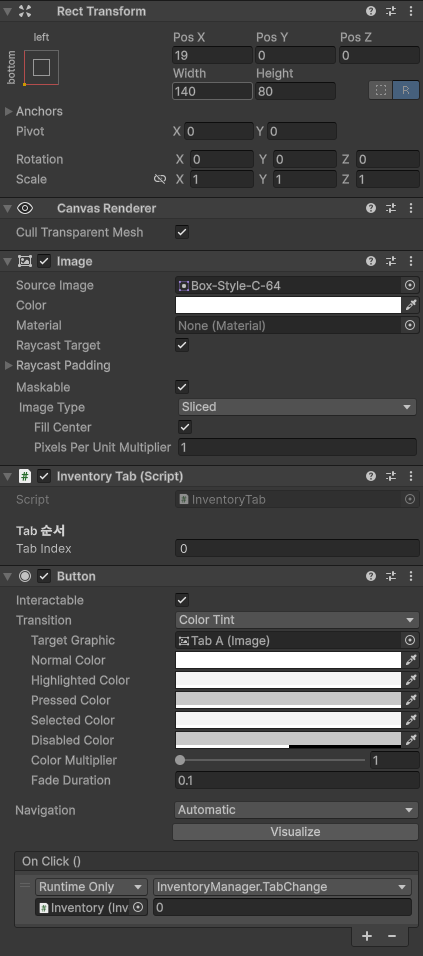This screenshot has height=956, width=423.
Task: Open help for Canvas Renderer component
Action: click(371, 208)
